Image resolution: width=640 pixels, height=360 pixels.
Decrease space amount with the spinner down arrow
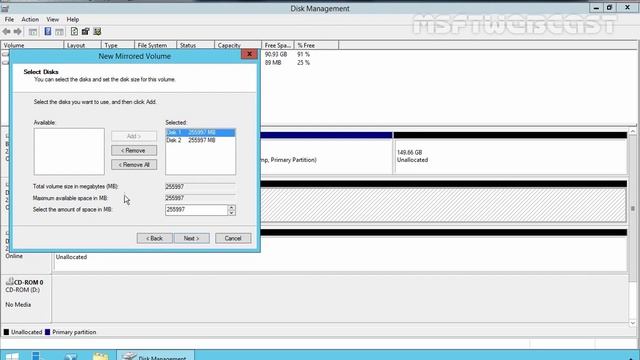pos(231,213)
